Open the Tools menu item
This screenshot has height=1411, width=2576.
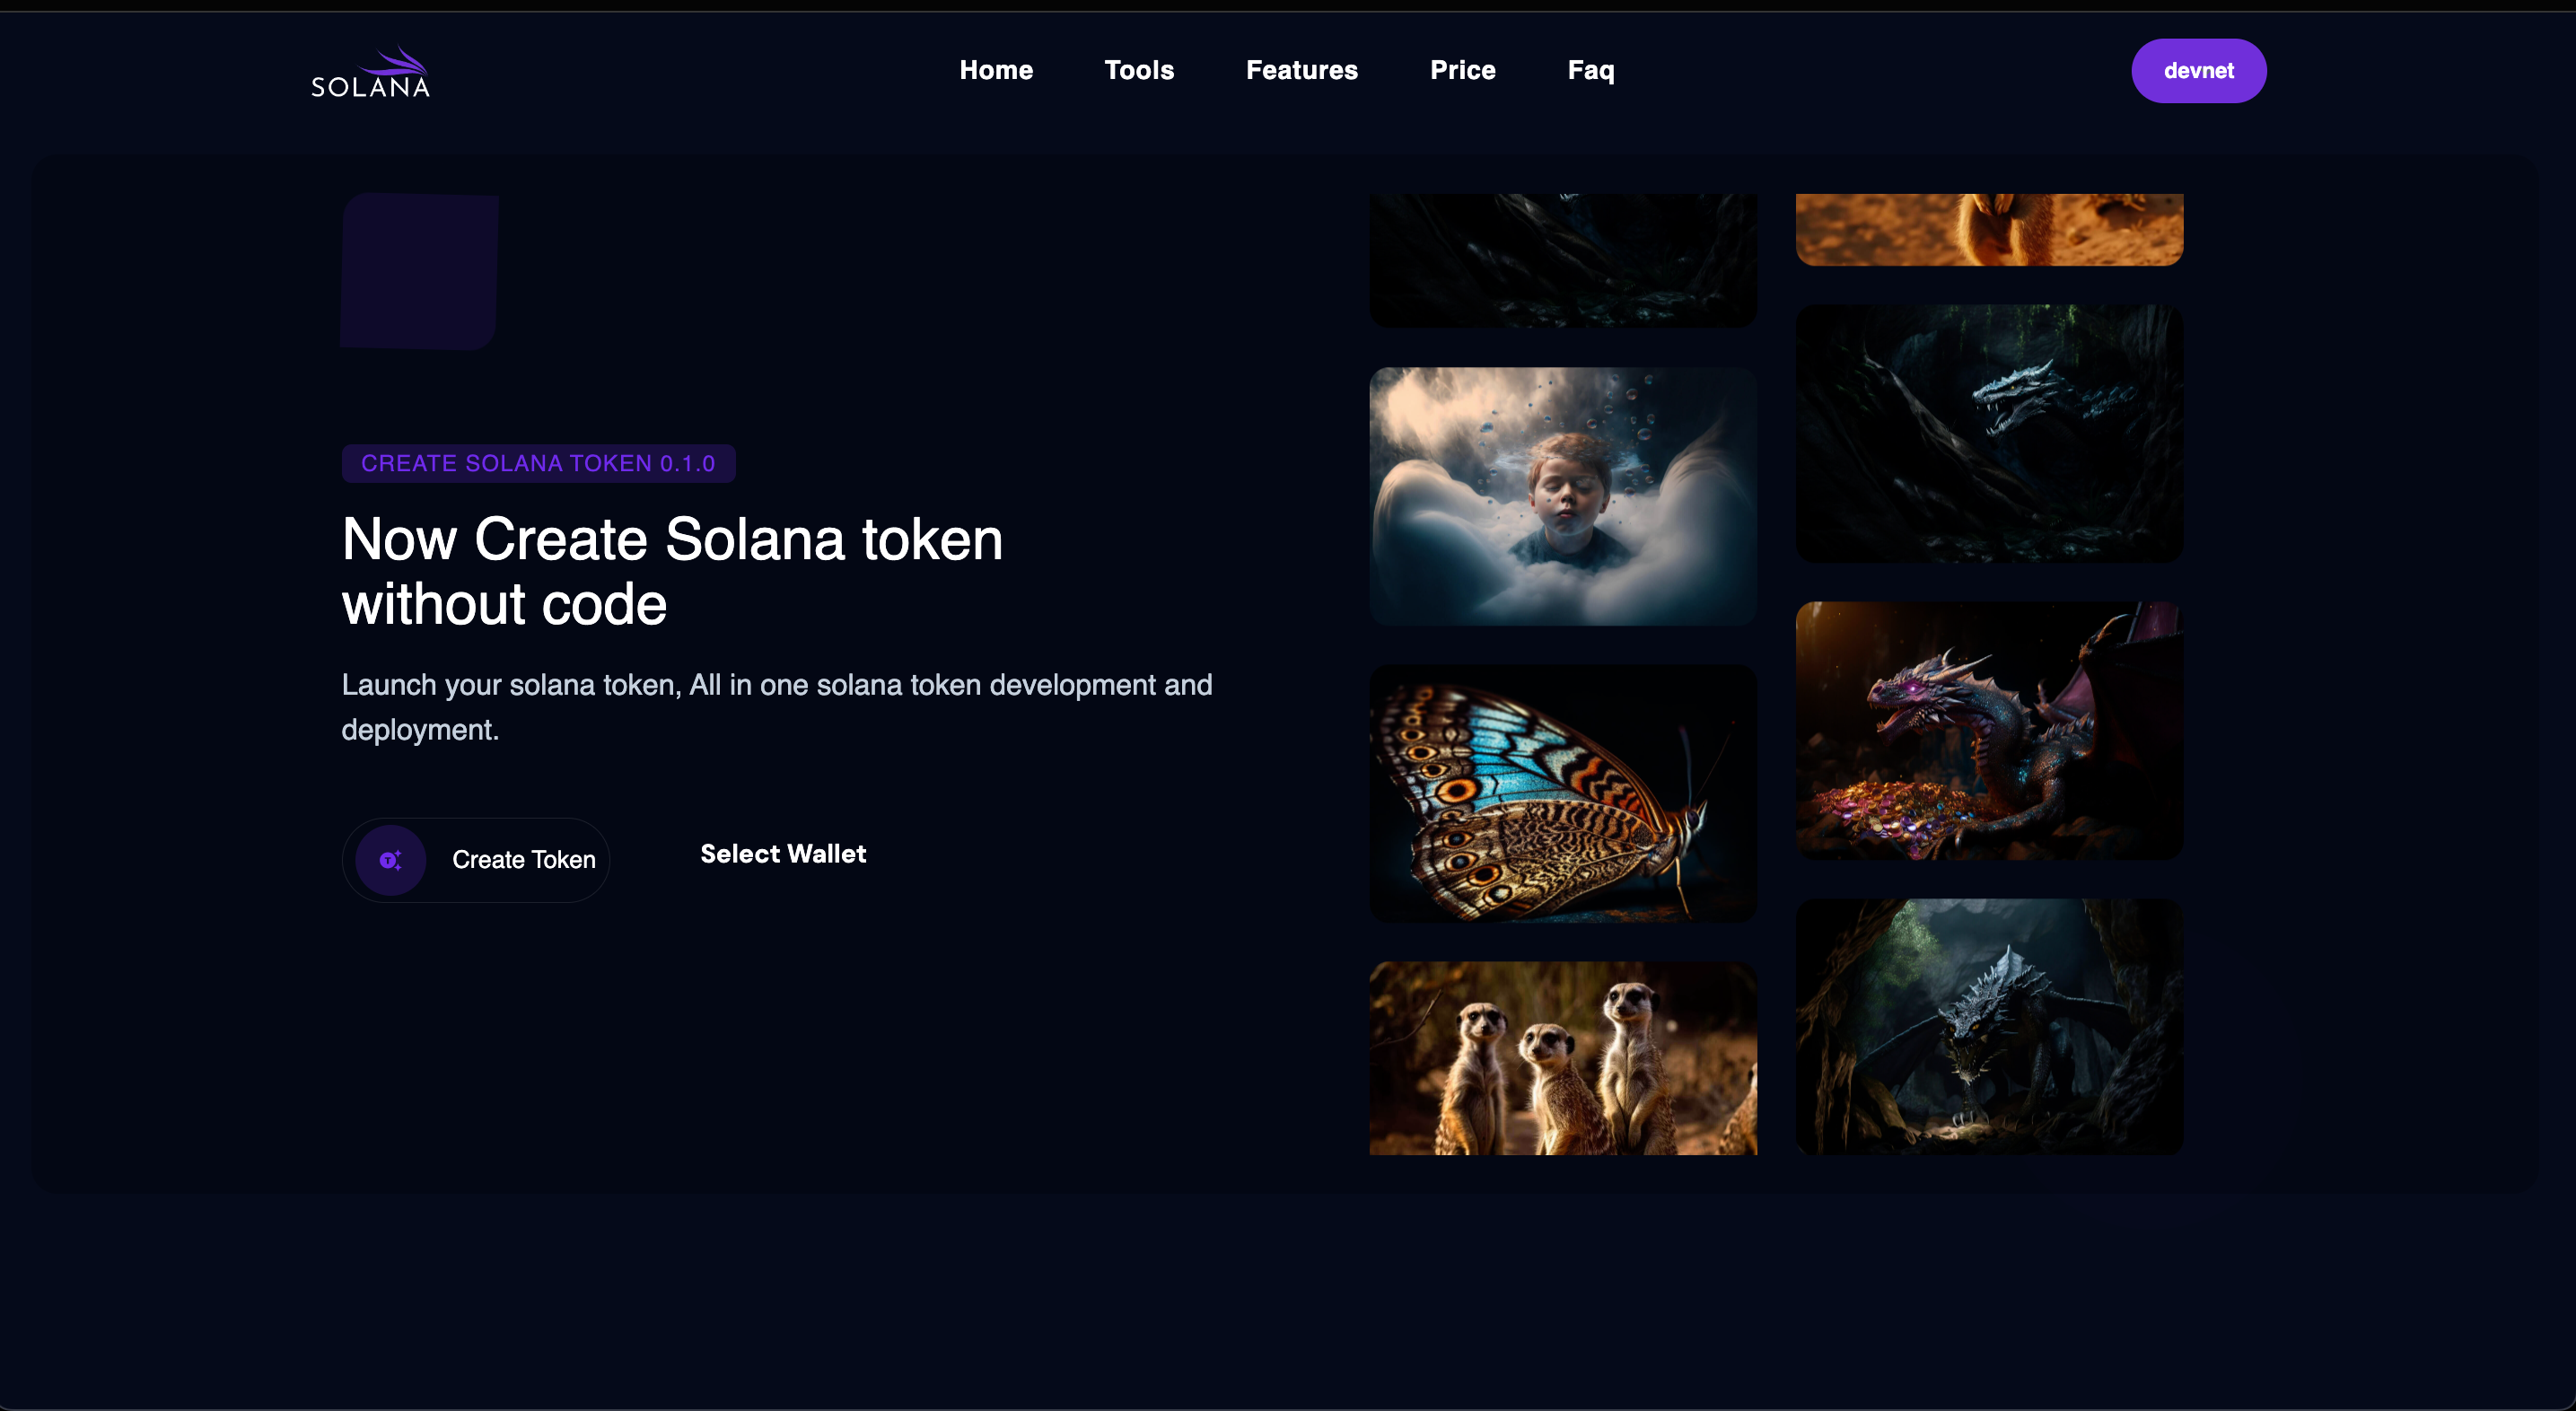click(1139, 70)
